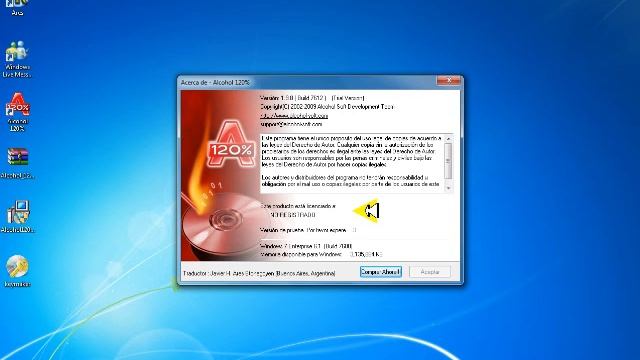
Task: Open the alcohol-soft website link
Action: click(x=294, y=116)
